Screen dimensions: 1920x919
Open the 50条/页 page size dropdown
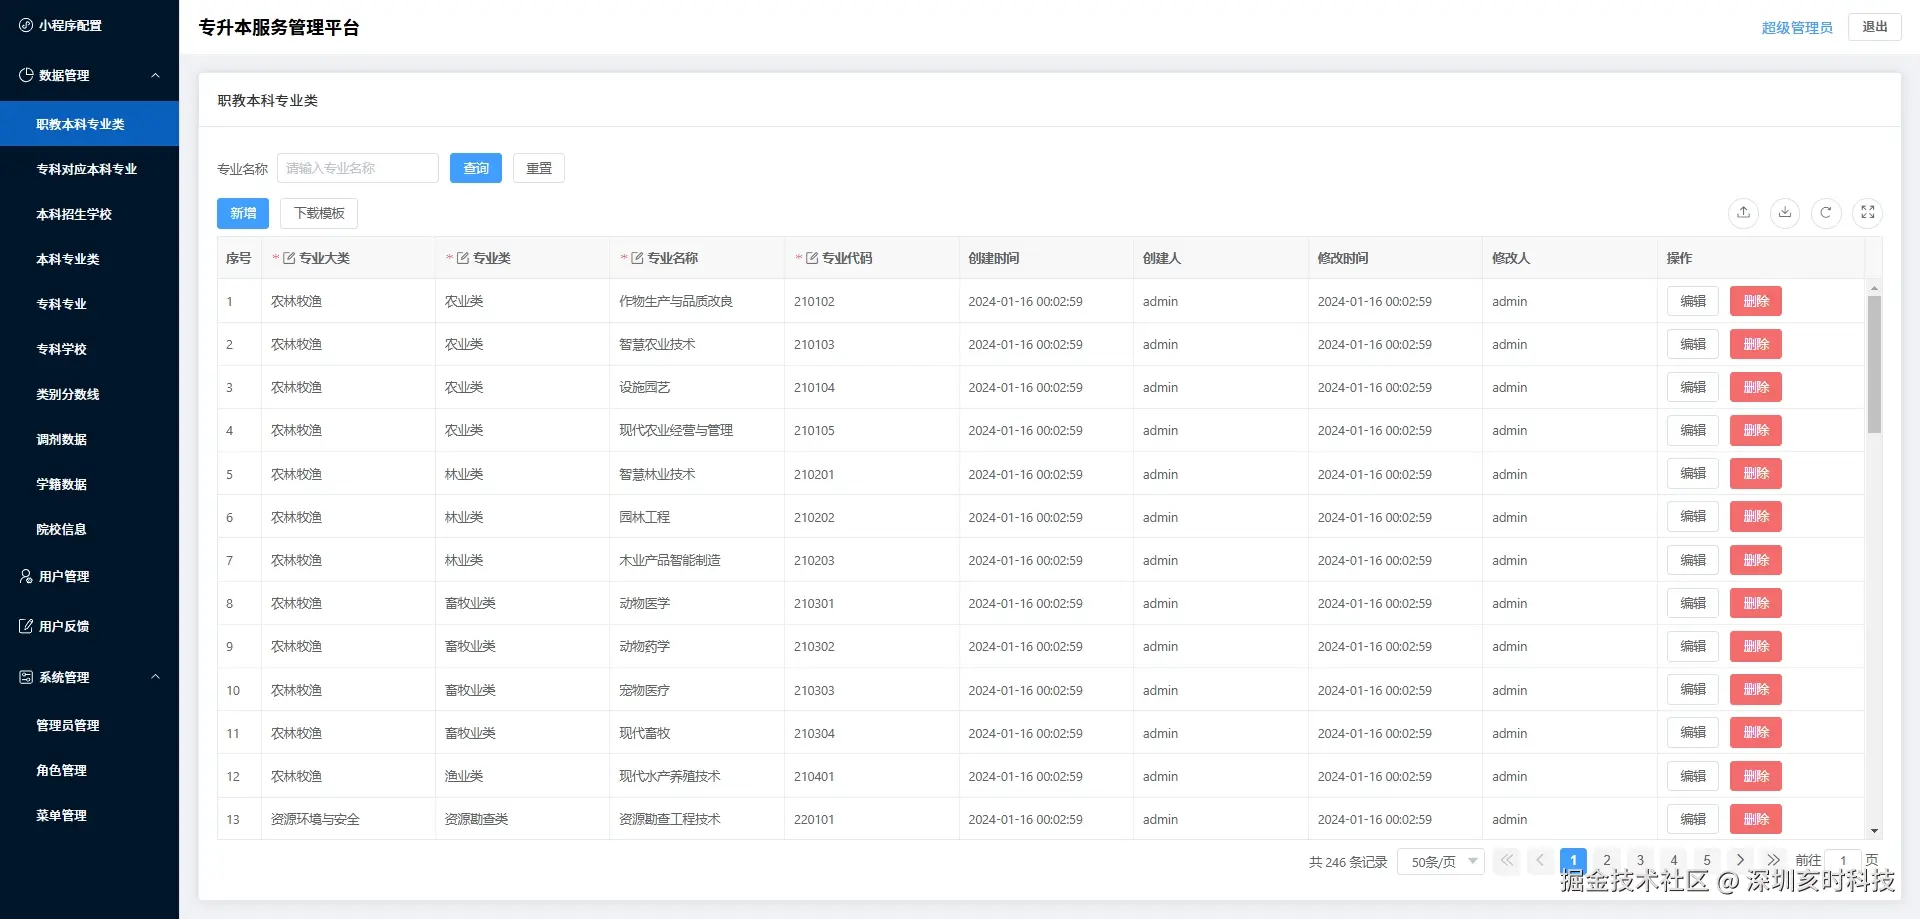pos(1440,861)
